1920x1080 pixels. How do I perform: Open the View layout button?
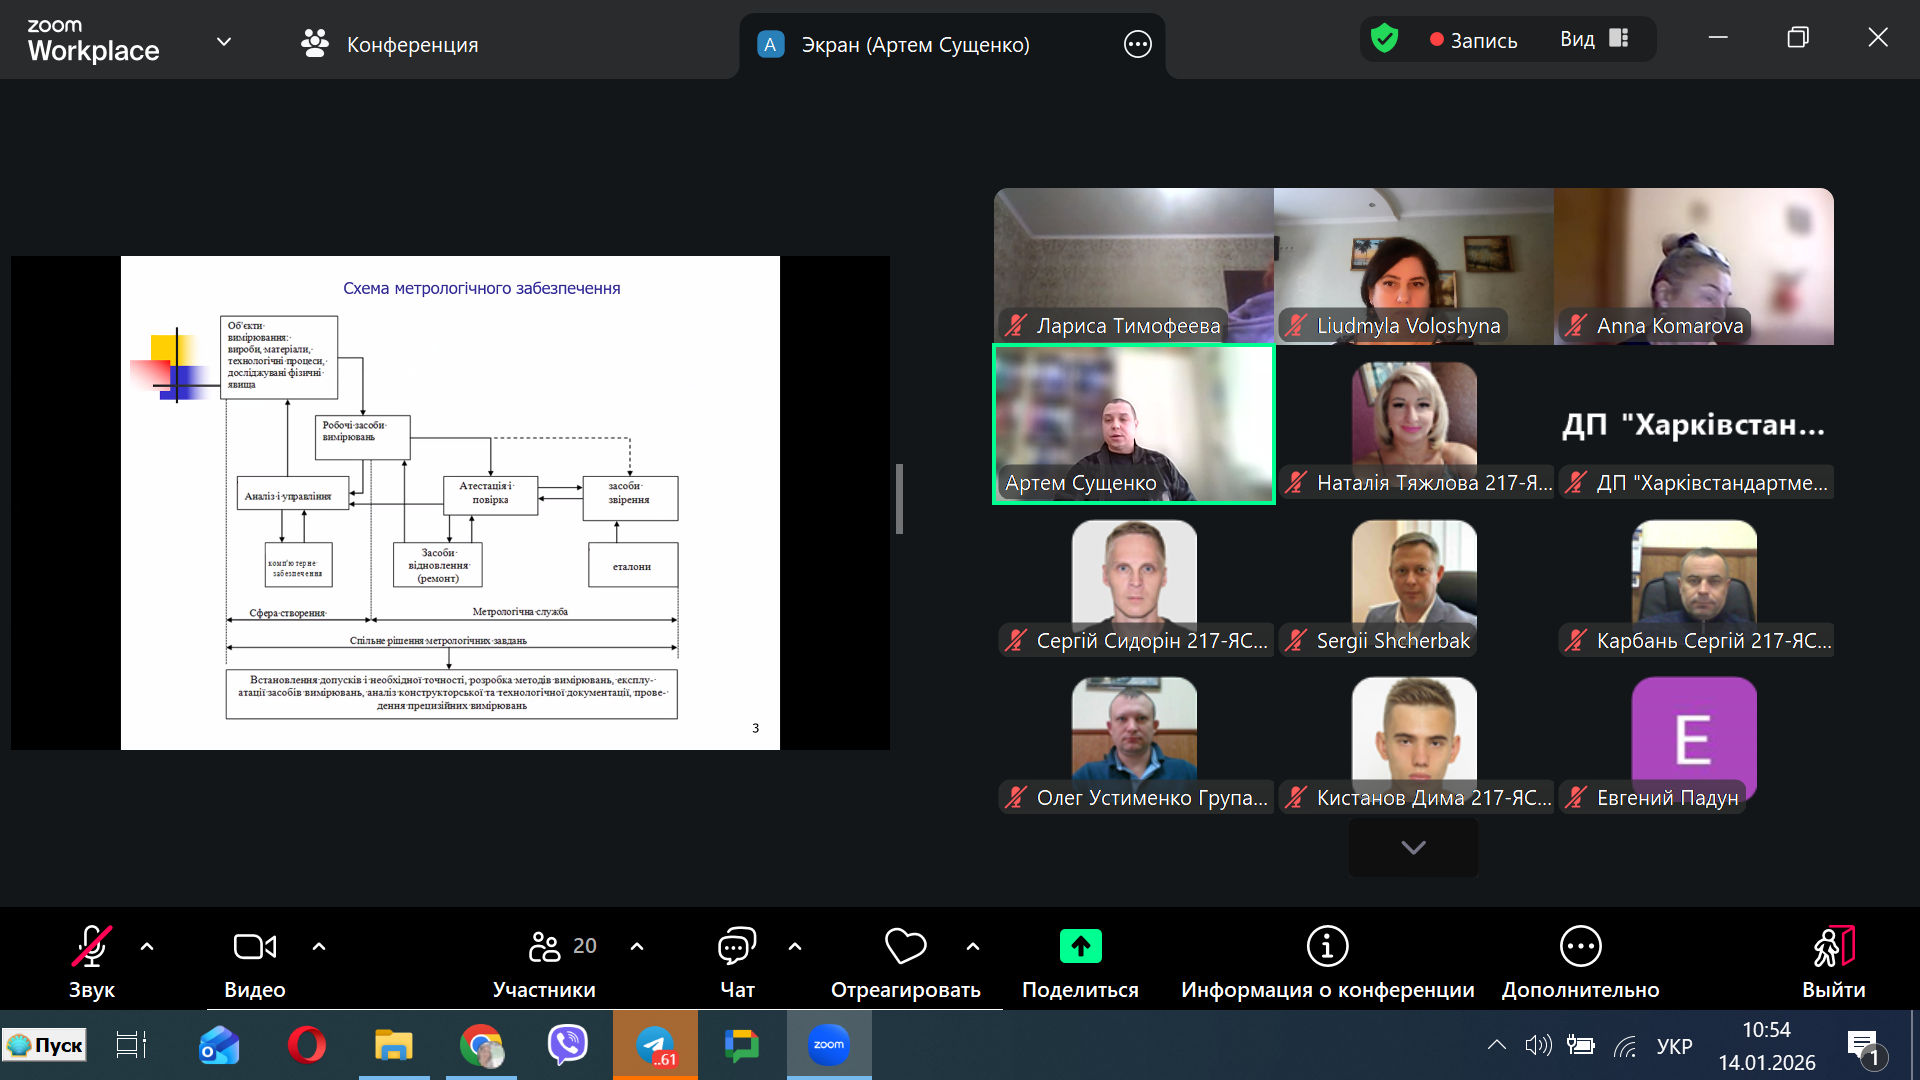pyautogui.click(x=1594, y=39)
